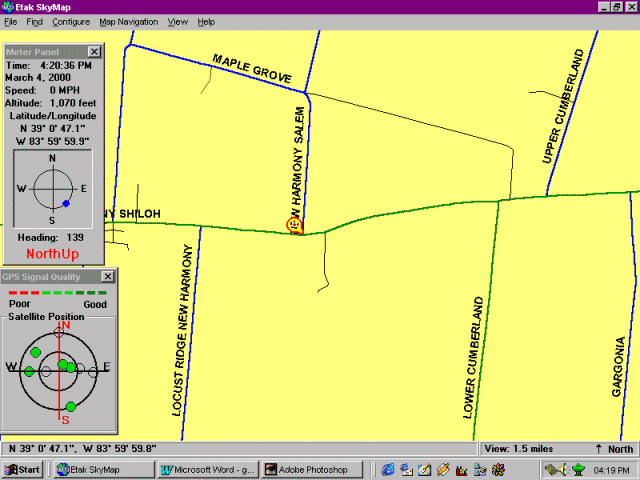Click the LOWER CUMBERLAND road label

(x=473, y=357)
